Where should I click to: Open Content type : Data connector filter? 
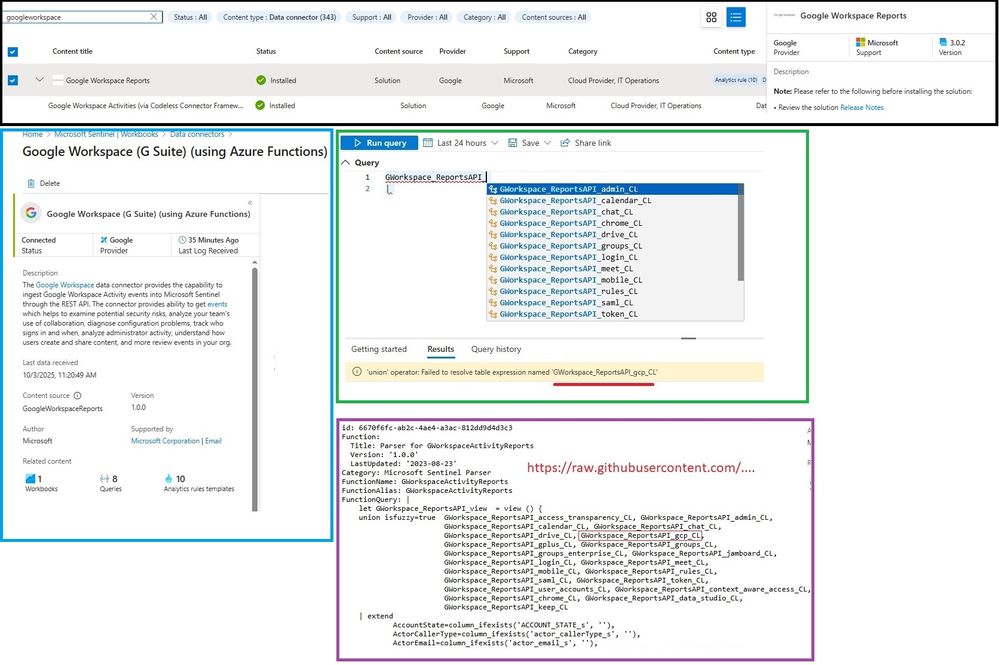pos(279,17)
